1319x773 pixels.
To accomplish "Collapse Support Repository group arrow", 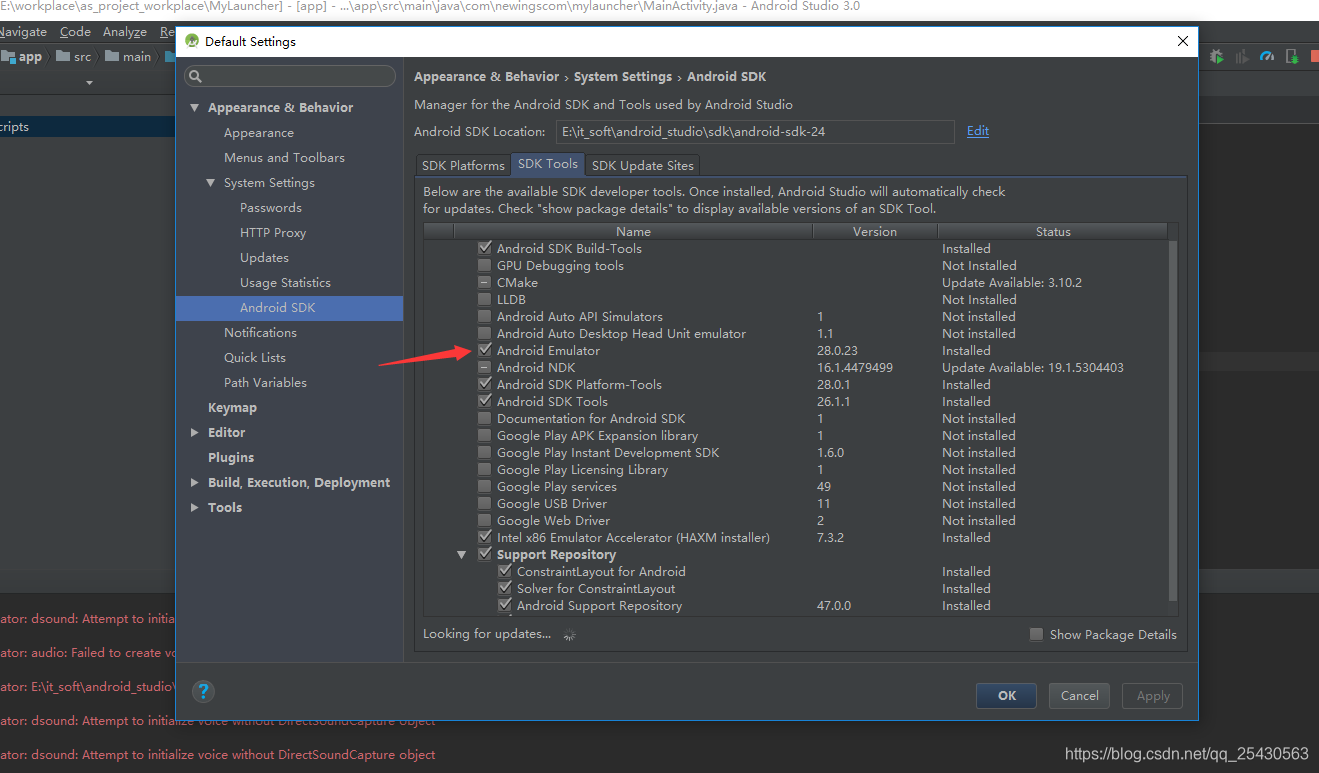I will (462, 554).
